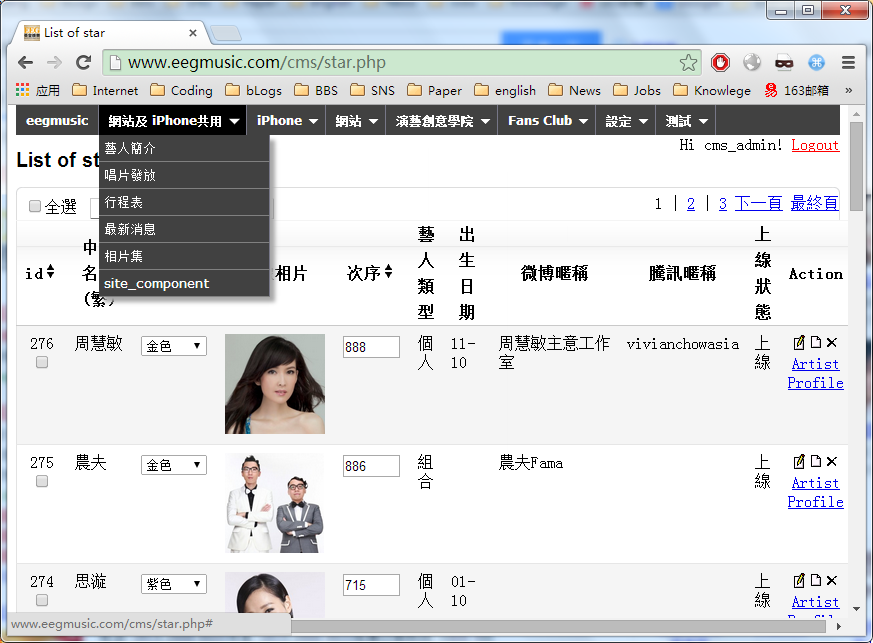Select site_component from the dropdown menu

click(184, 283)
